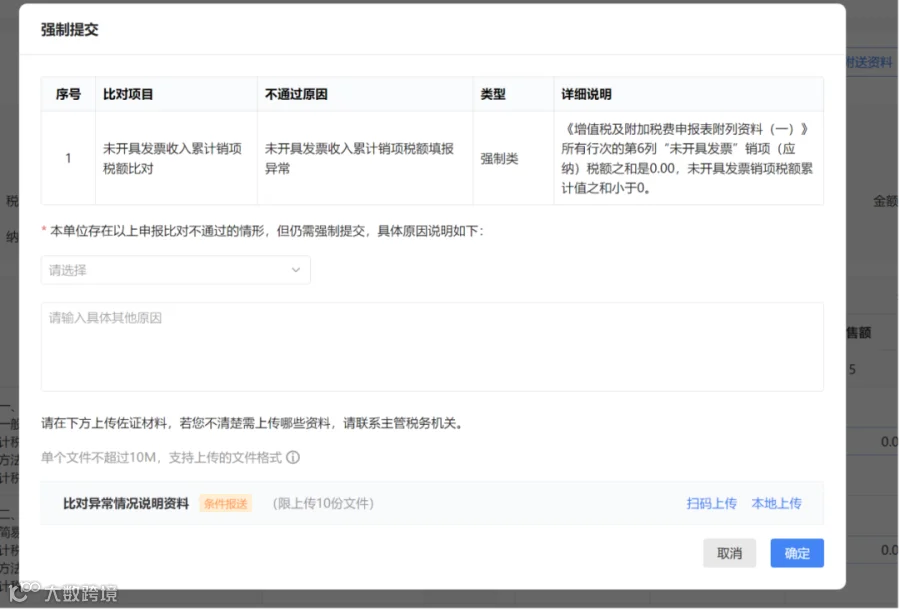Click the 取消 button
The width and height of the screenshot is (900, 610).
tap(730, 553)
